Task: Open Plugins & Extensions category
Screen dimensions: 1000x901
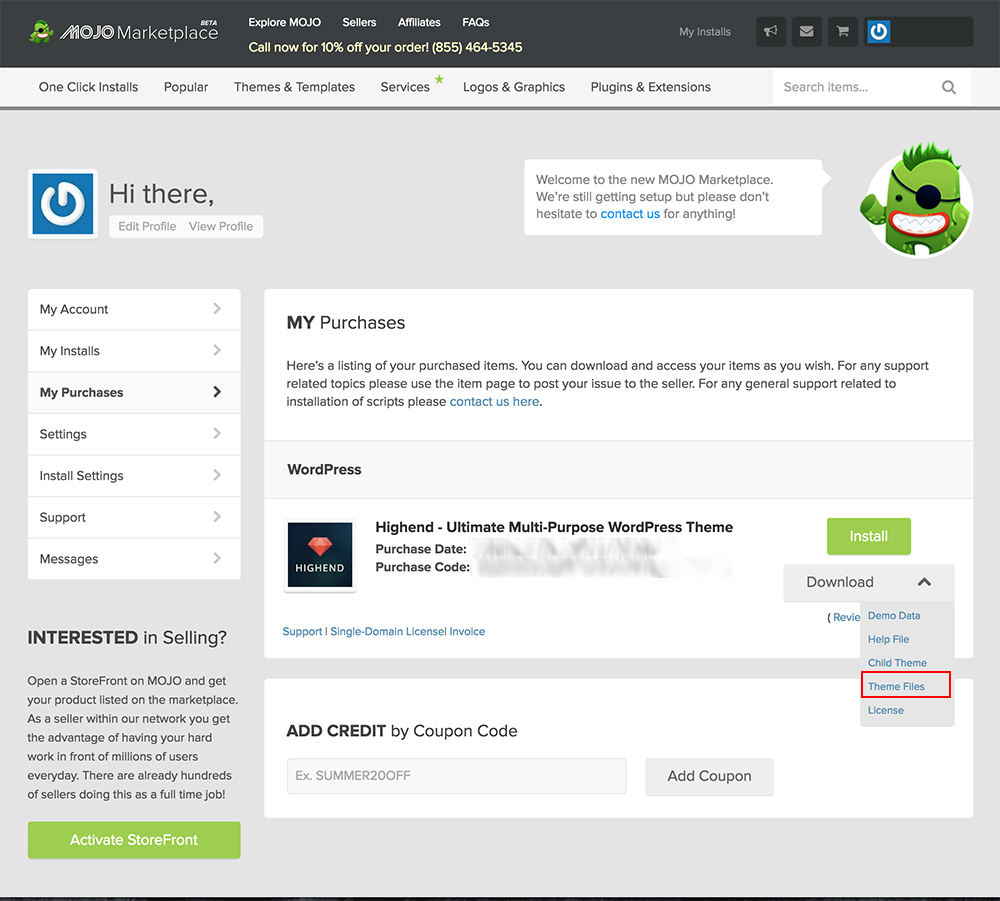Action: click(651, 87)
